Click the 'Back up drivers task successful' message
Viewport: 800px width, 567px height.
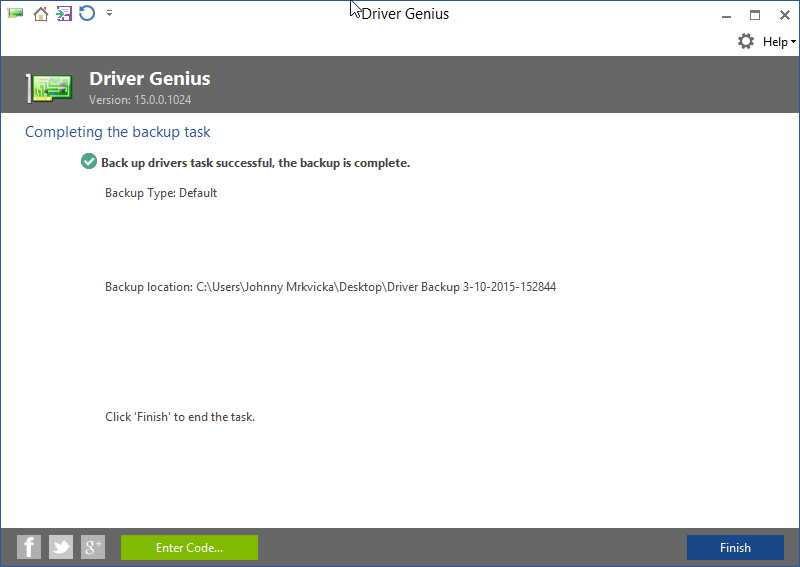point(256,163)
